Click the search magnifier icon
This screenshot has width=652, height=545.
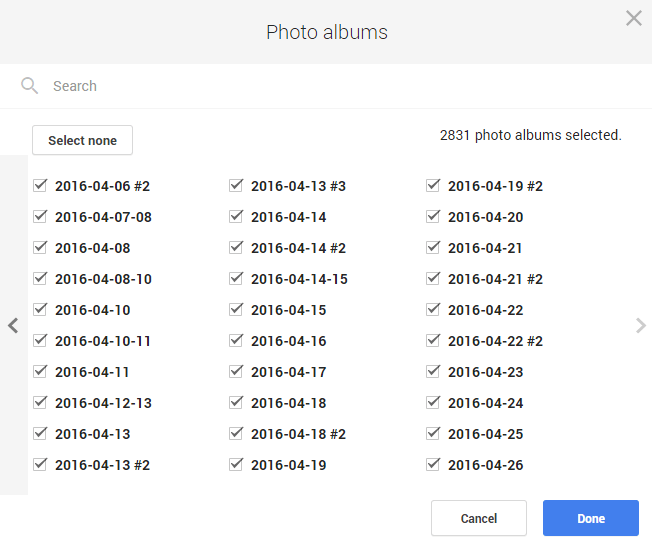(x=30, y=86)
